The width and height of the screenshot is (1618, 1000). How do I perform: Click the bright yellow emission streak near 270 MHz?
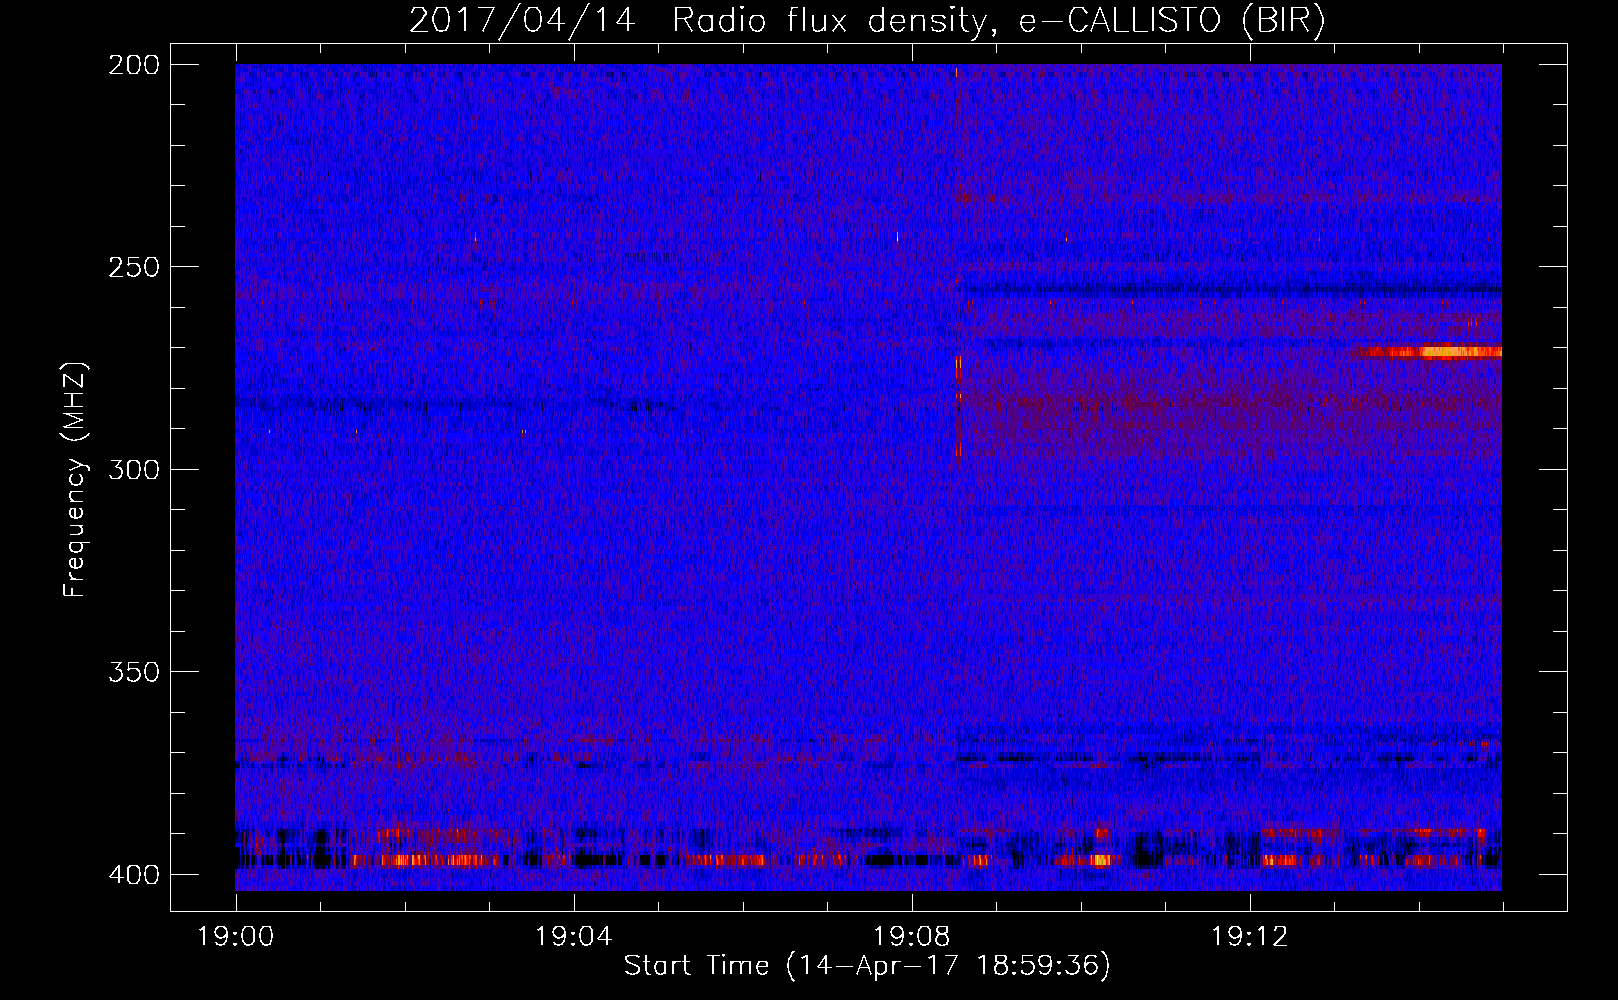1430,352
